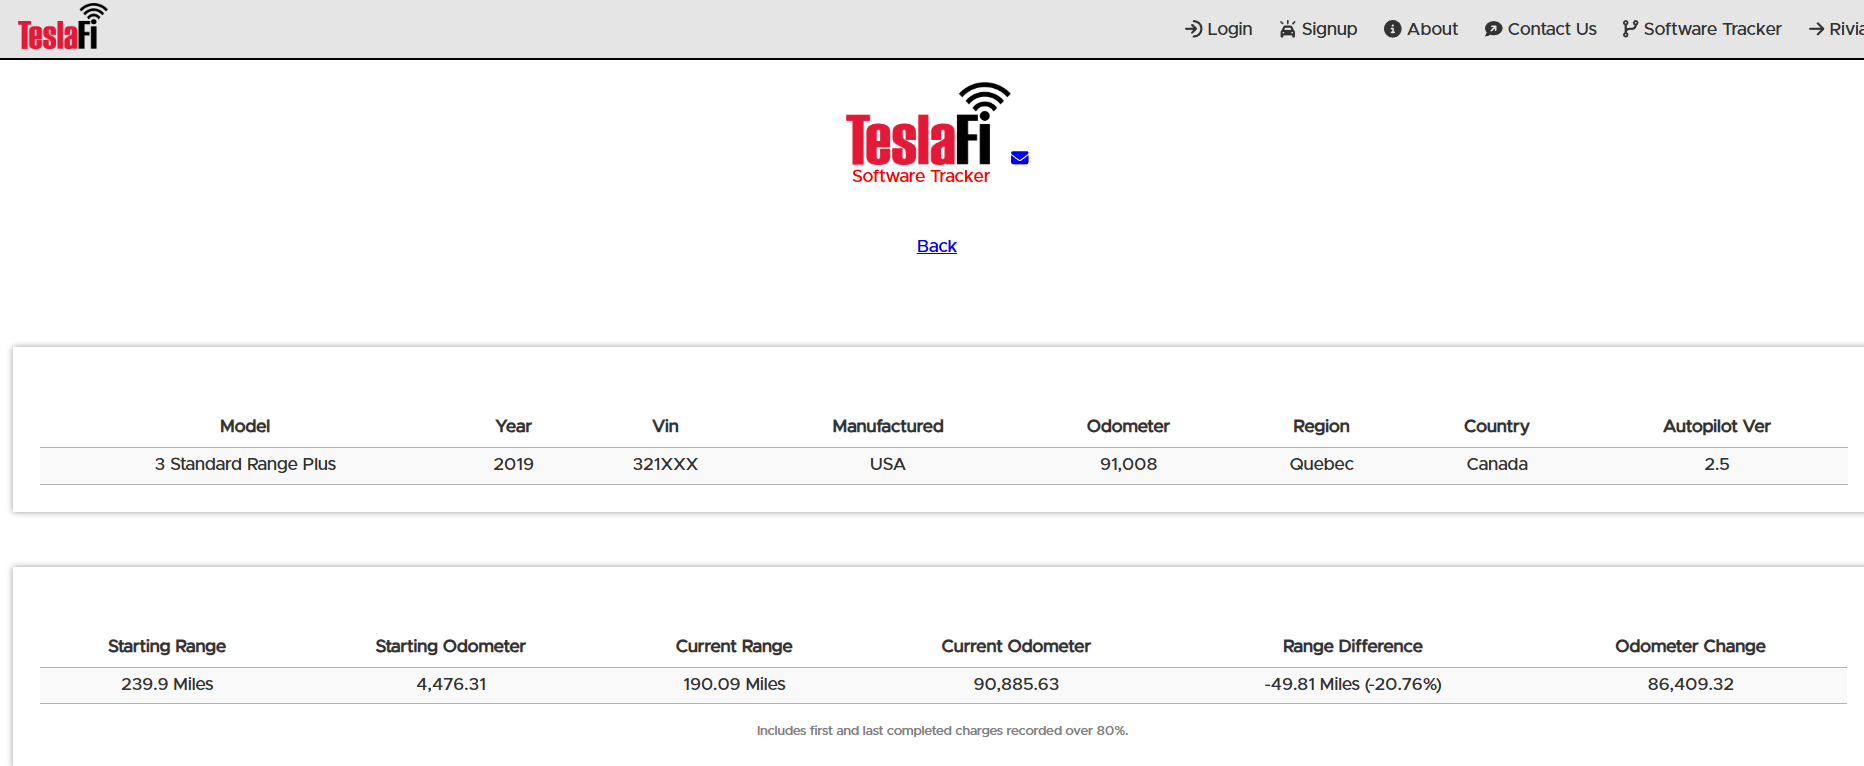Open the Signup menu item
This screenshot has height=766, width=1864.
coord(1318,29)
